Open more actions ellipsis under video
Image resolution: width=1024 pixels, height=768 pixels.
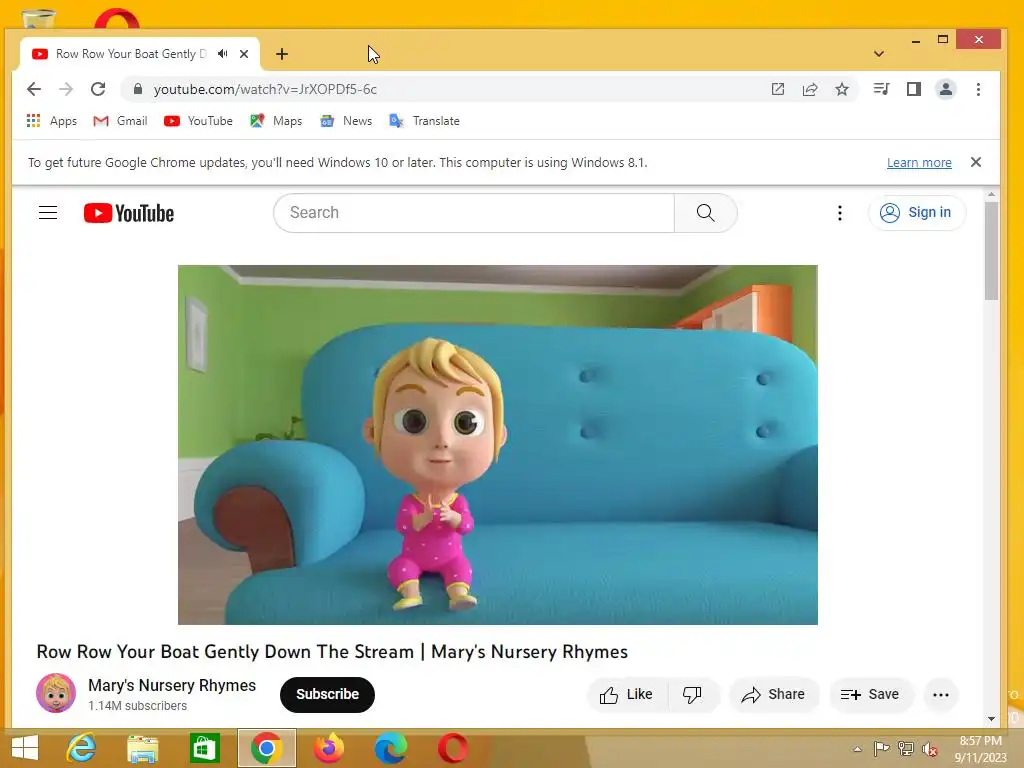[x=941, y=695]
